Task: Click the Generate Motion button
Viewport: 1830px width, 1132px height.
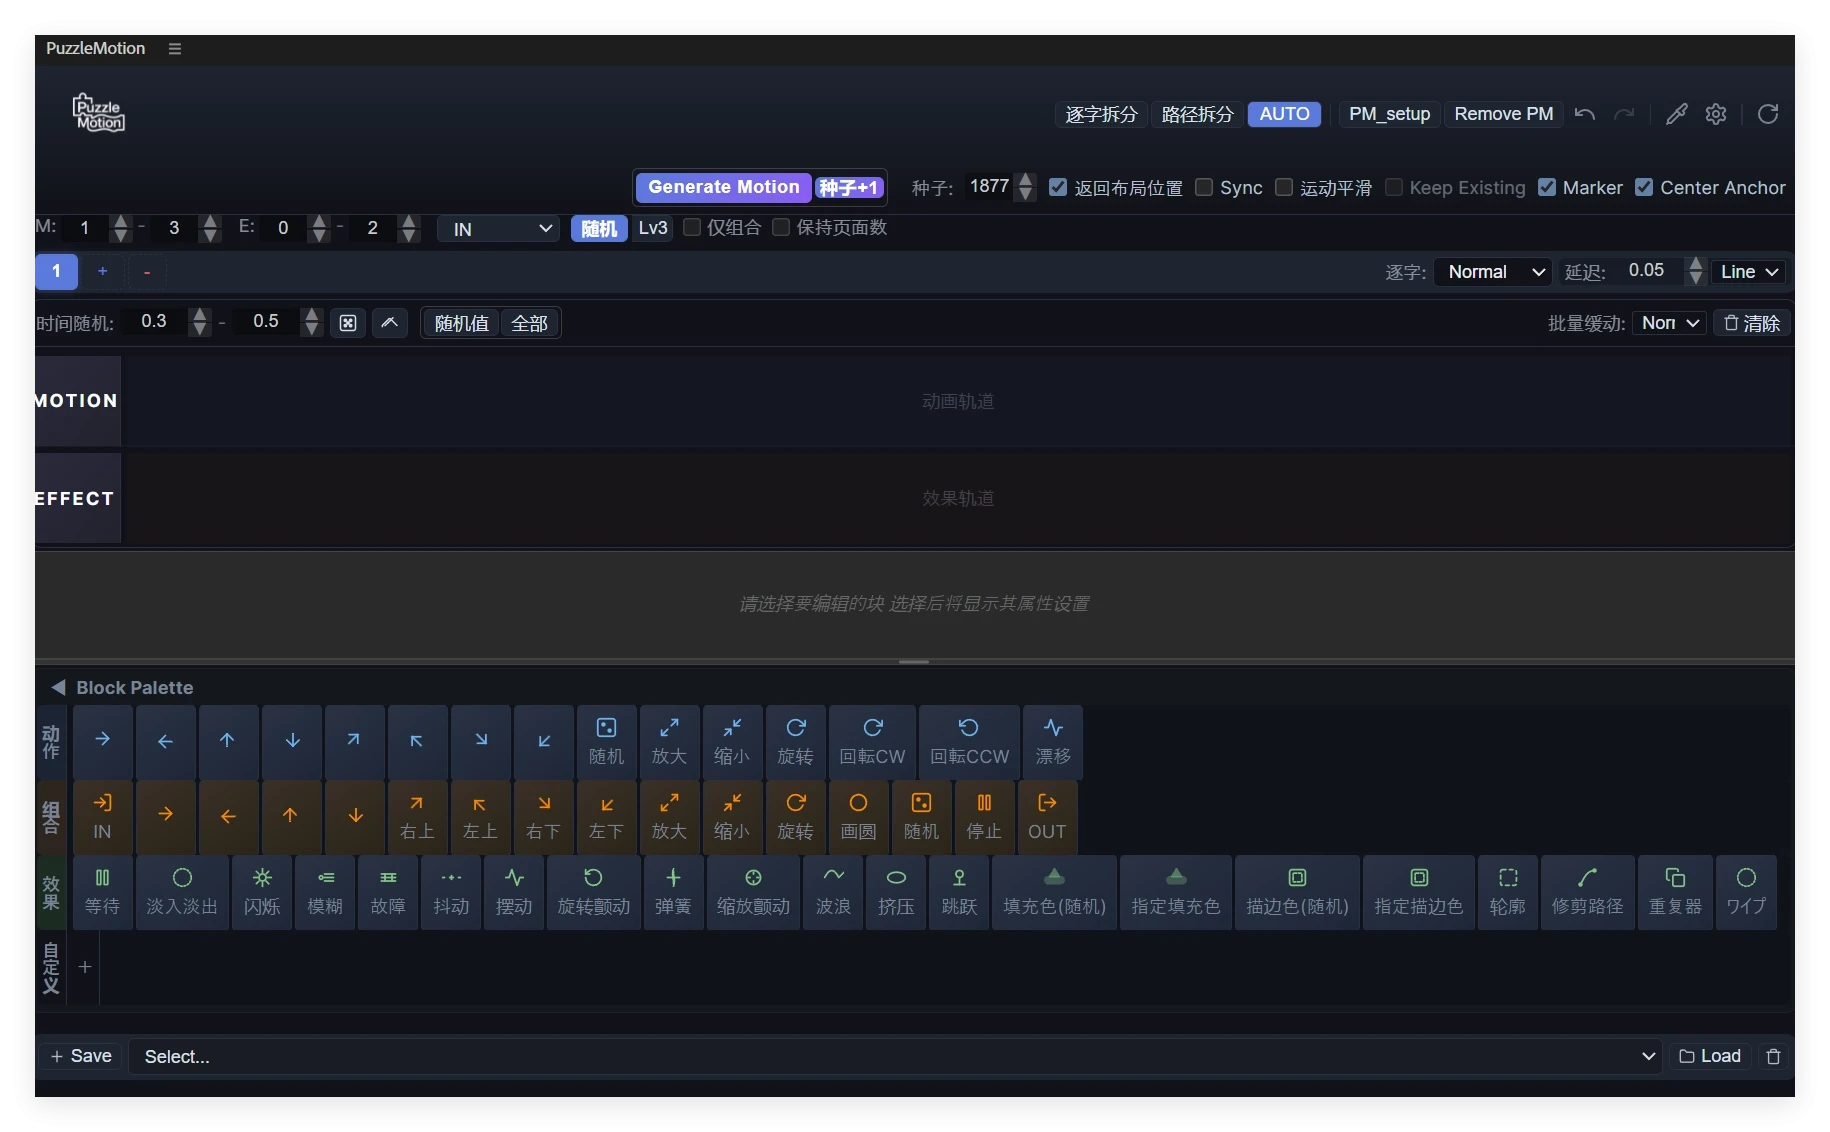Action: (724, 187)
